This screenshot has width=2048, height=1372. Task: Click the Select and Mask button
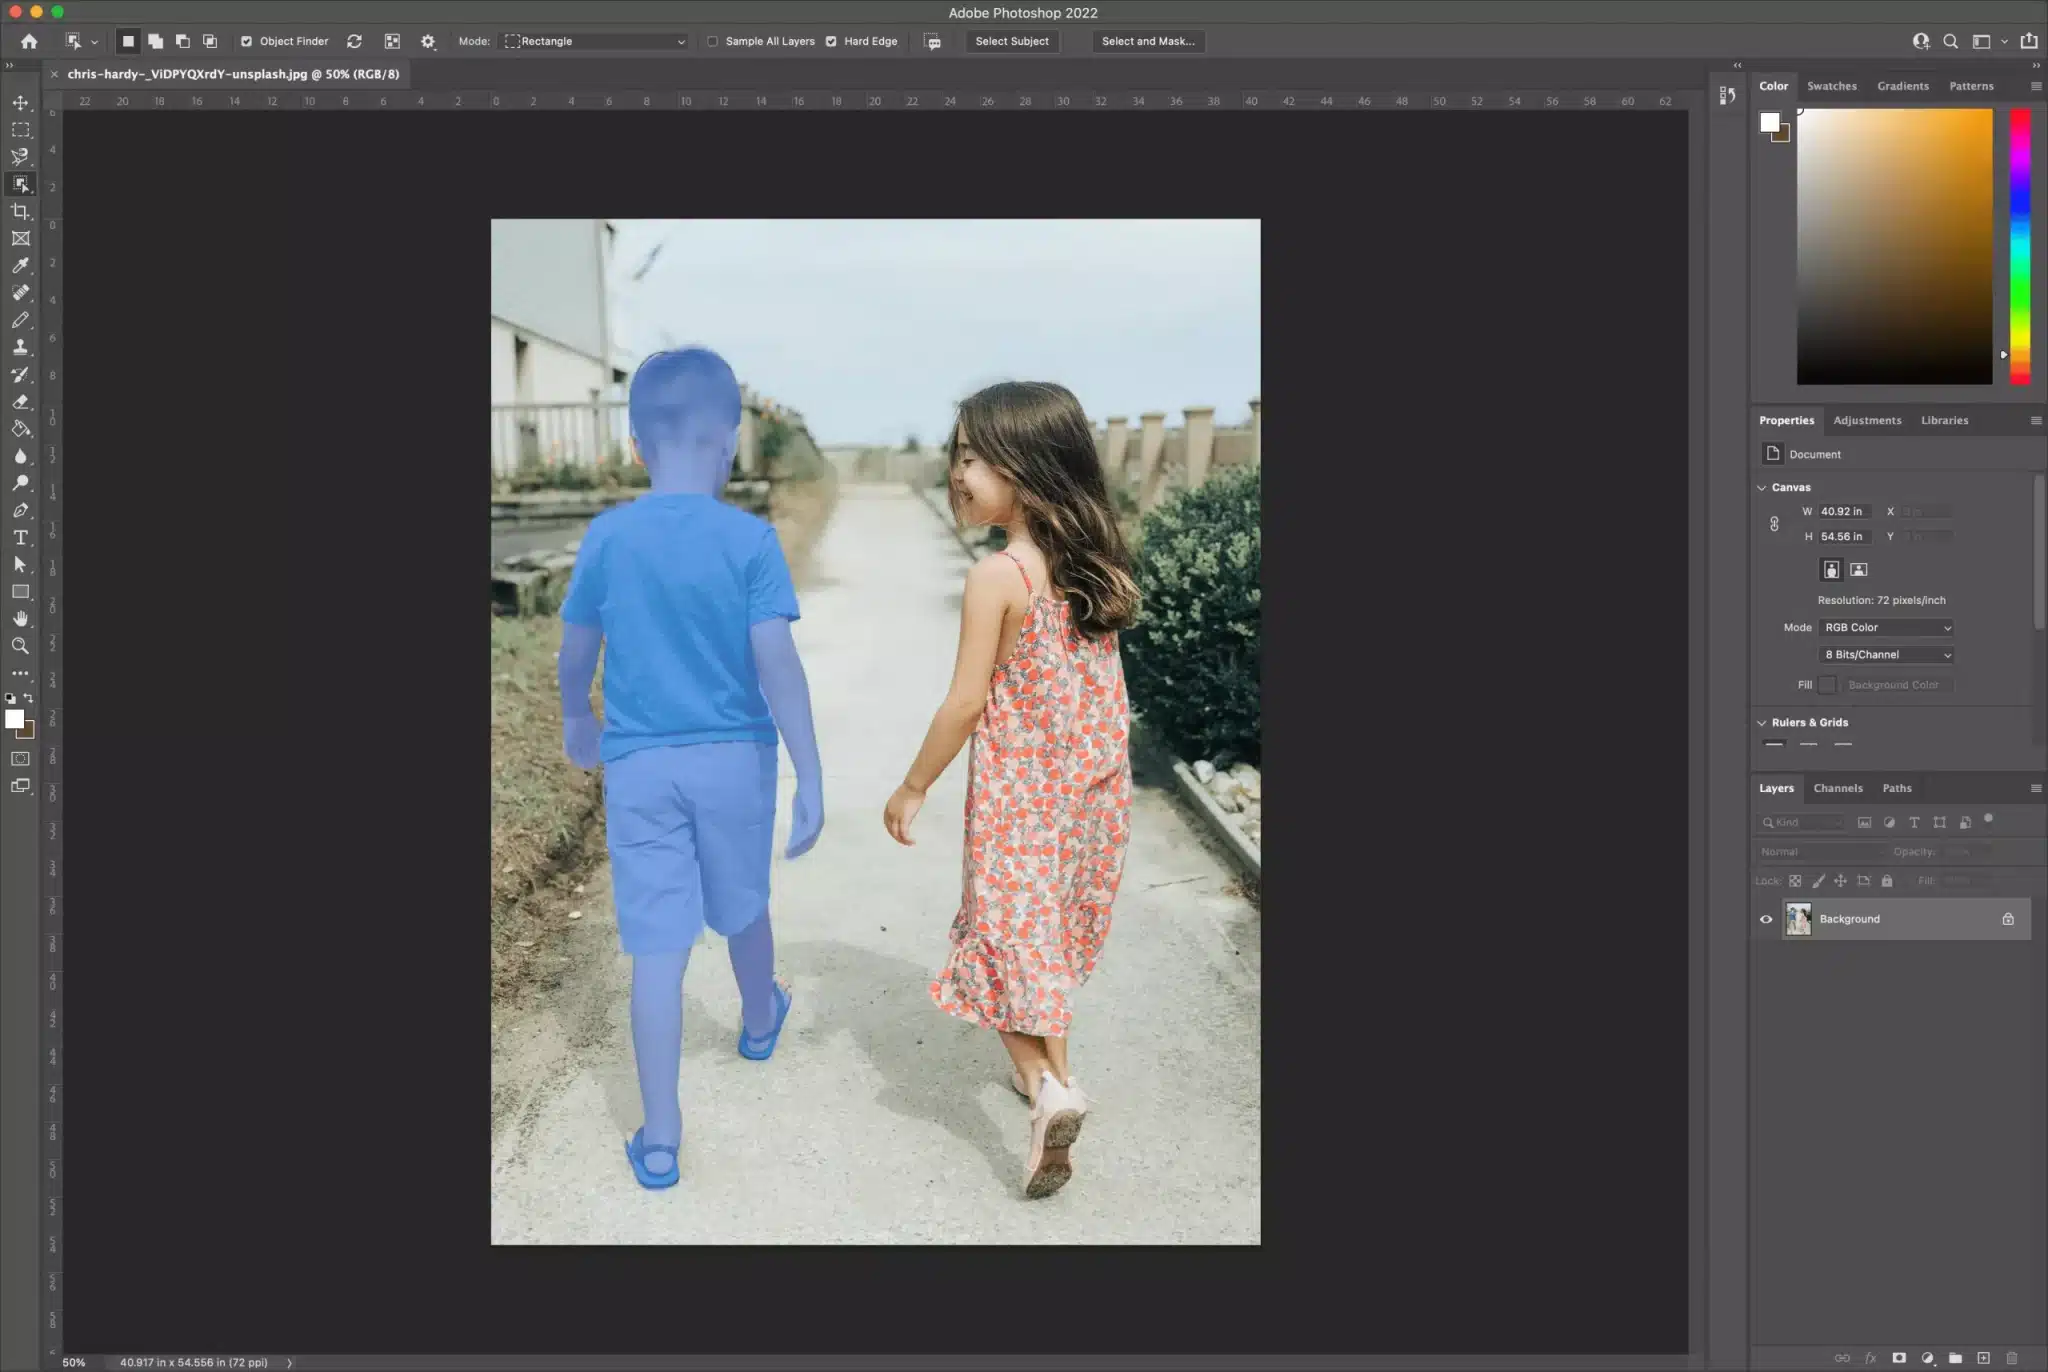[x=1148, y=41]
